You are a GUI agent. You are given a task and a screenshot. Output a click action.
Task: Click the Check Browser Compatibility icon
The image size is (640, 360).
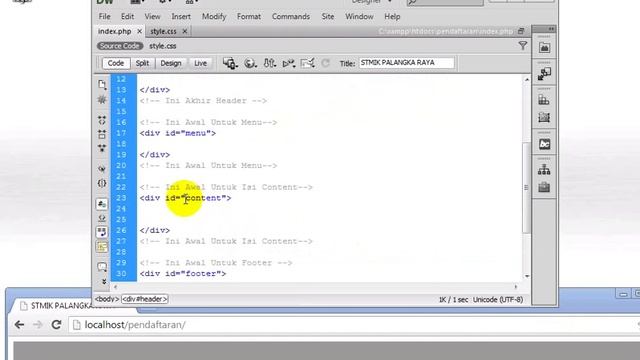[x=307, y=63]
